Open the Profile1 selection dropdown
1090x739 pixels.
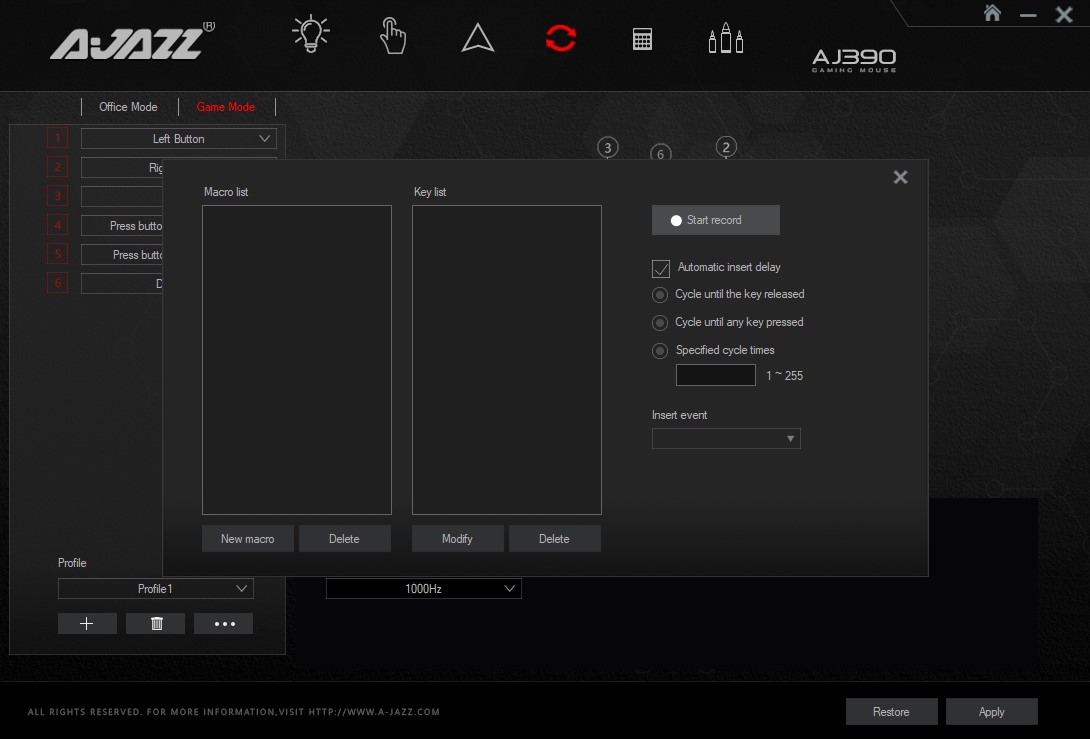(x=155, y=588)
